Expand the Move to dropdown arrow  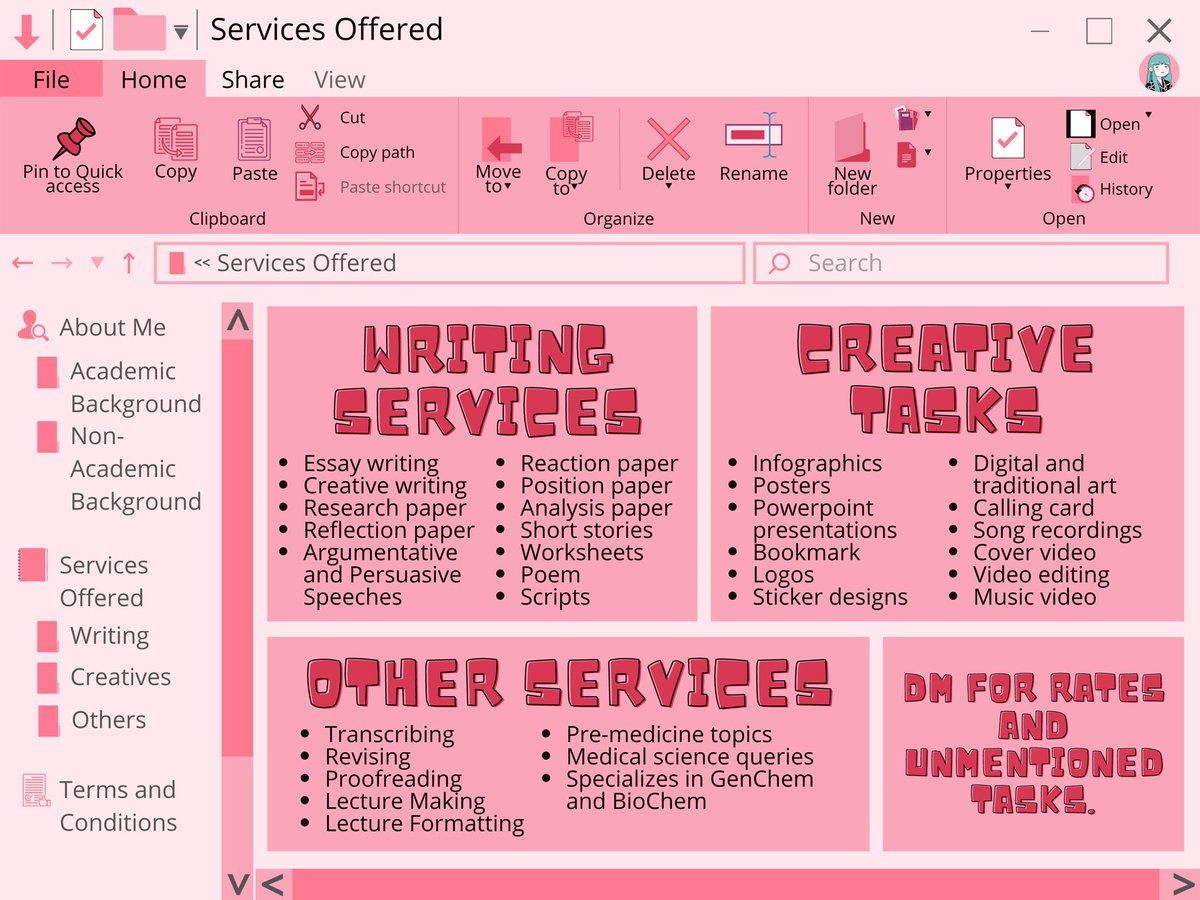tap(507, 188)
